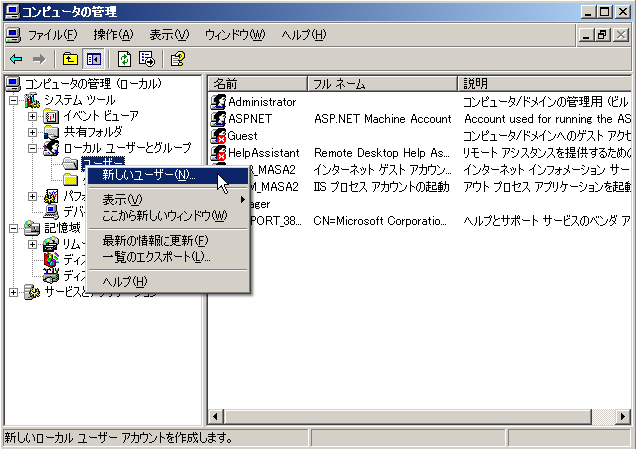
Task: Sort by the 名前 column header
Action: [x=258, y=84]
